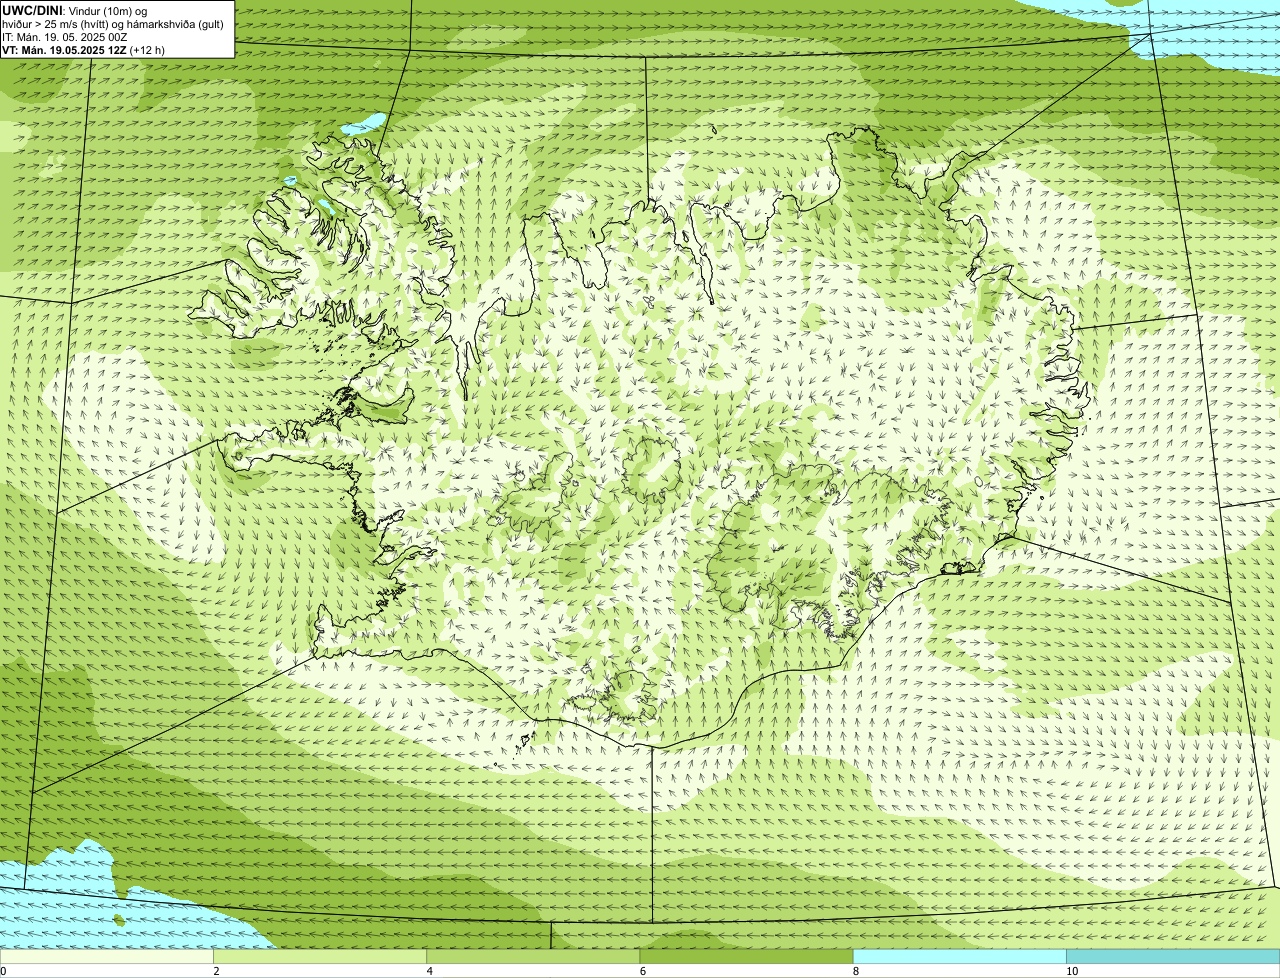Select the 4–6 m/s green swatch
1280x978 pixels.
(x=533, y=956)
